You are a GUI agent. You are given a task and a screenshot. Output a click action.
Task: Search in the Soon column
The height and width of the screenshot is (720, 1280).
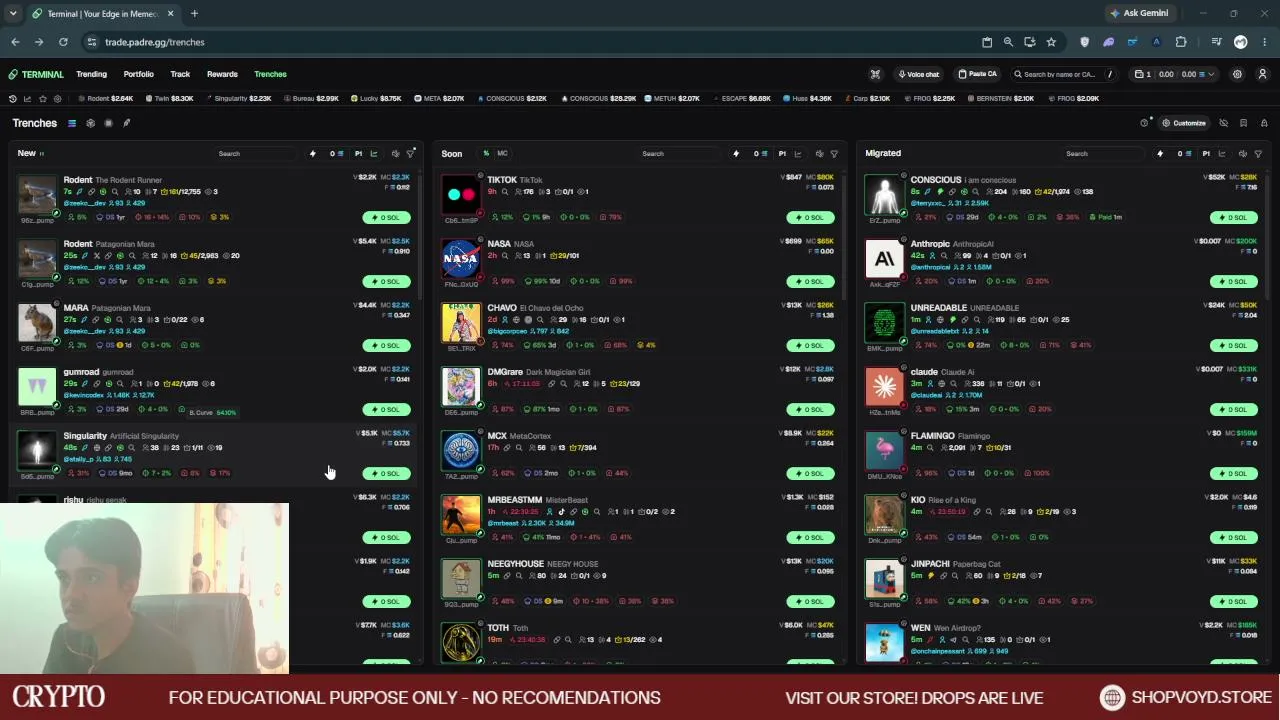click(x=679, y=153)
